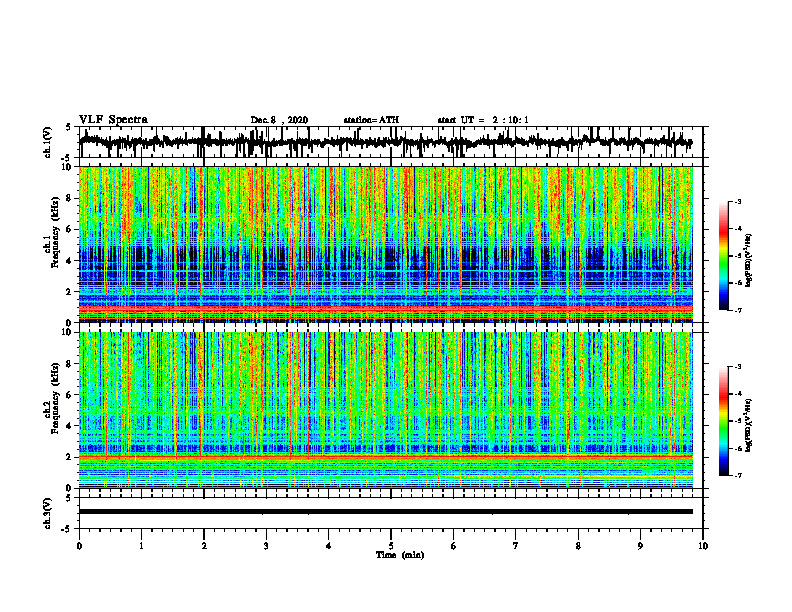Click time axis tick label '6'
Screen dimensions: 792x612
454,546
